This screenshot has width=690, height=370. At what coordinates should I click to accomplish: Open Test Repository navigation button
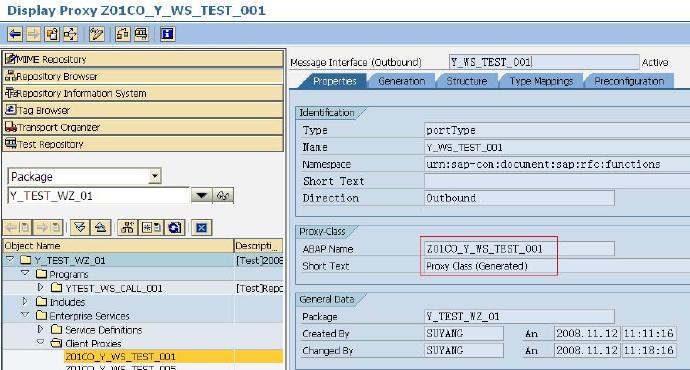coord(143,144)
